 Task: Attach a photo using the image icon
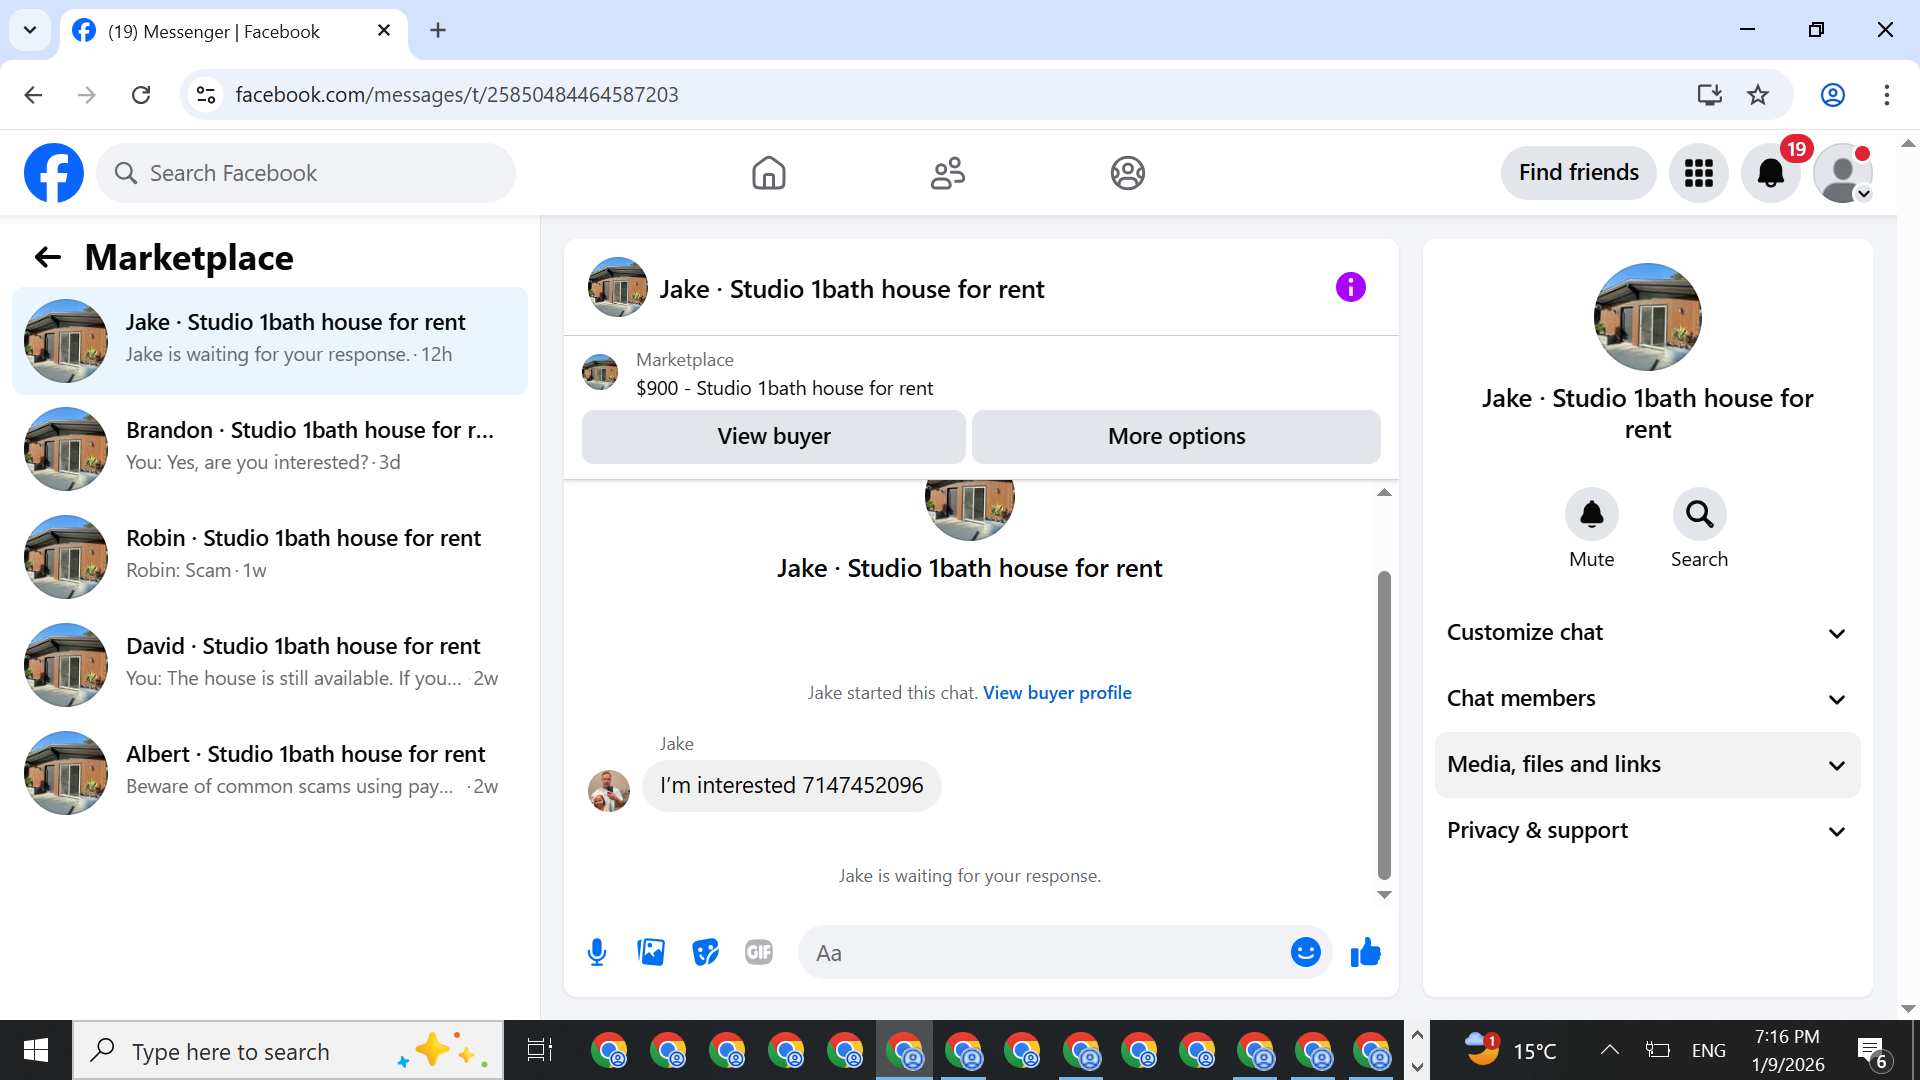point(651,952)
